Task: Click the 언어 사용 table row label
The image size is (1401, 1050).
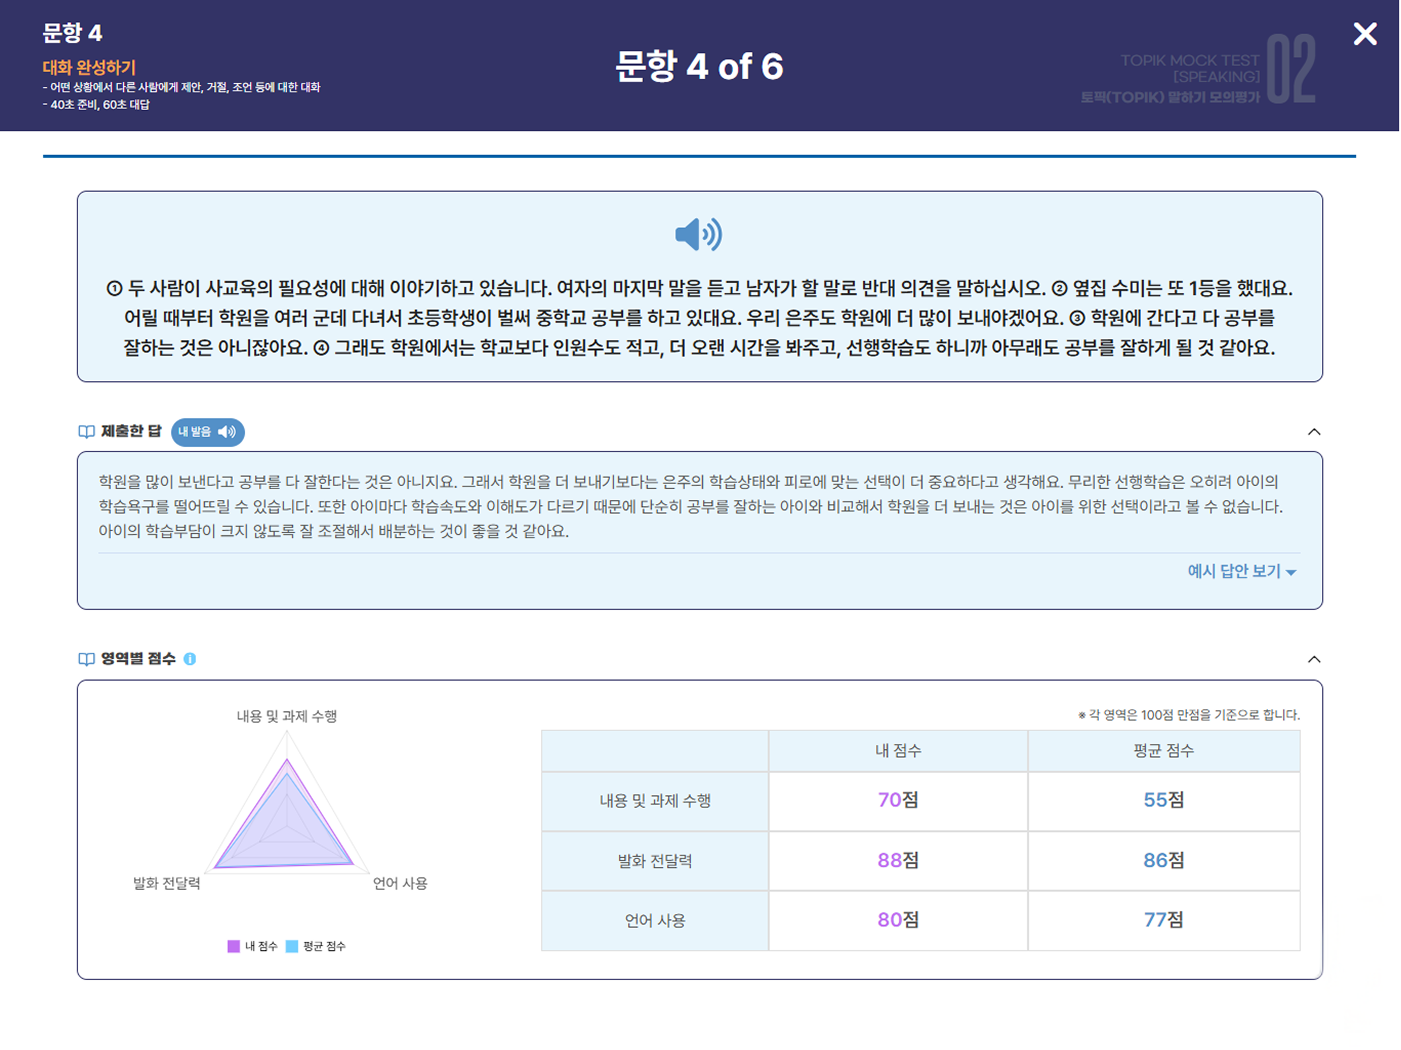Action: [655, 920]
